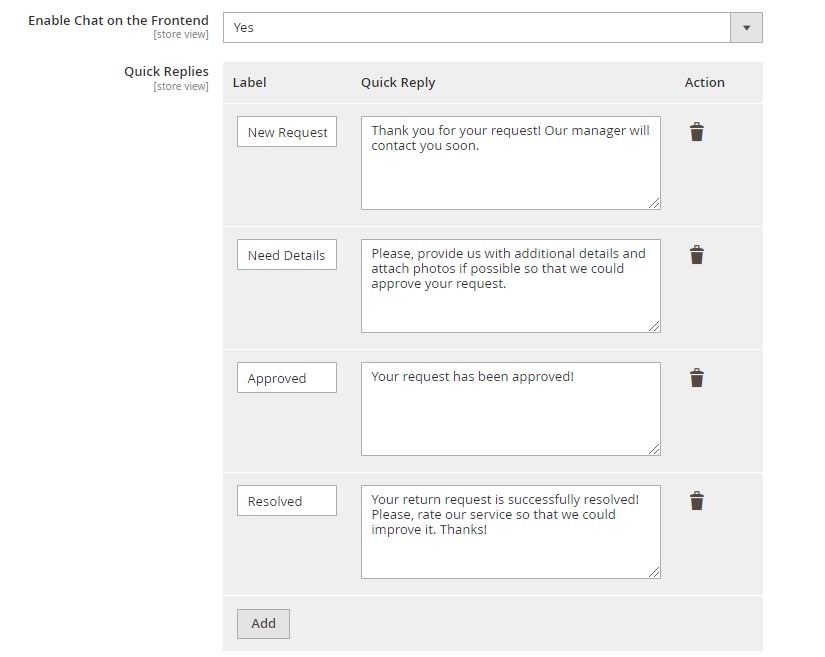Edit the Need Details label field
The width and height of the screenshot is (825, 657).
click(287, 255)
